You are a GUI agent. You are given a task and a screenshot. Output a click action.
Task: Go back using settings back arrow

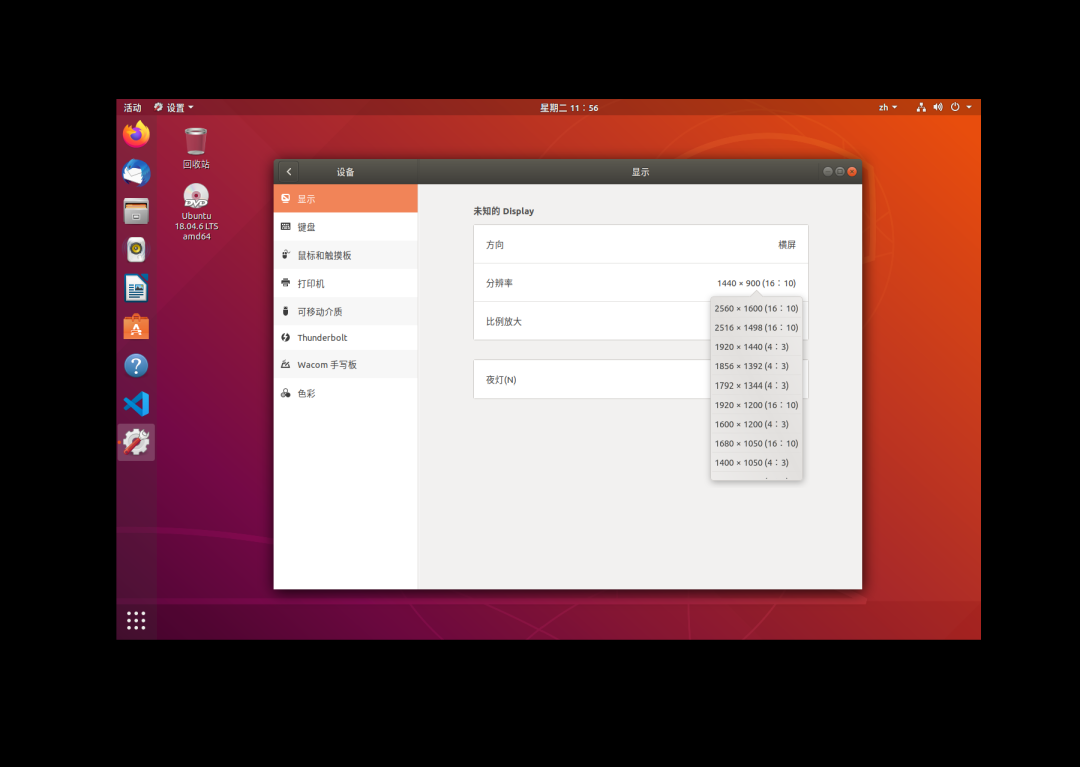pos(289,172)
